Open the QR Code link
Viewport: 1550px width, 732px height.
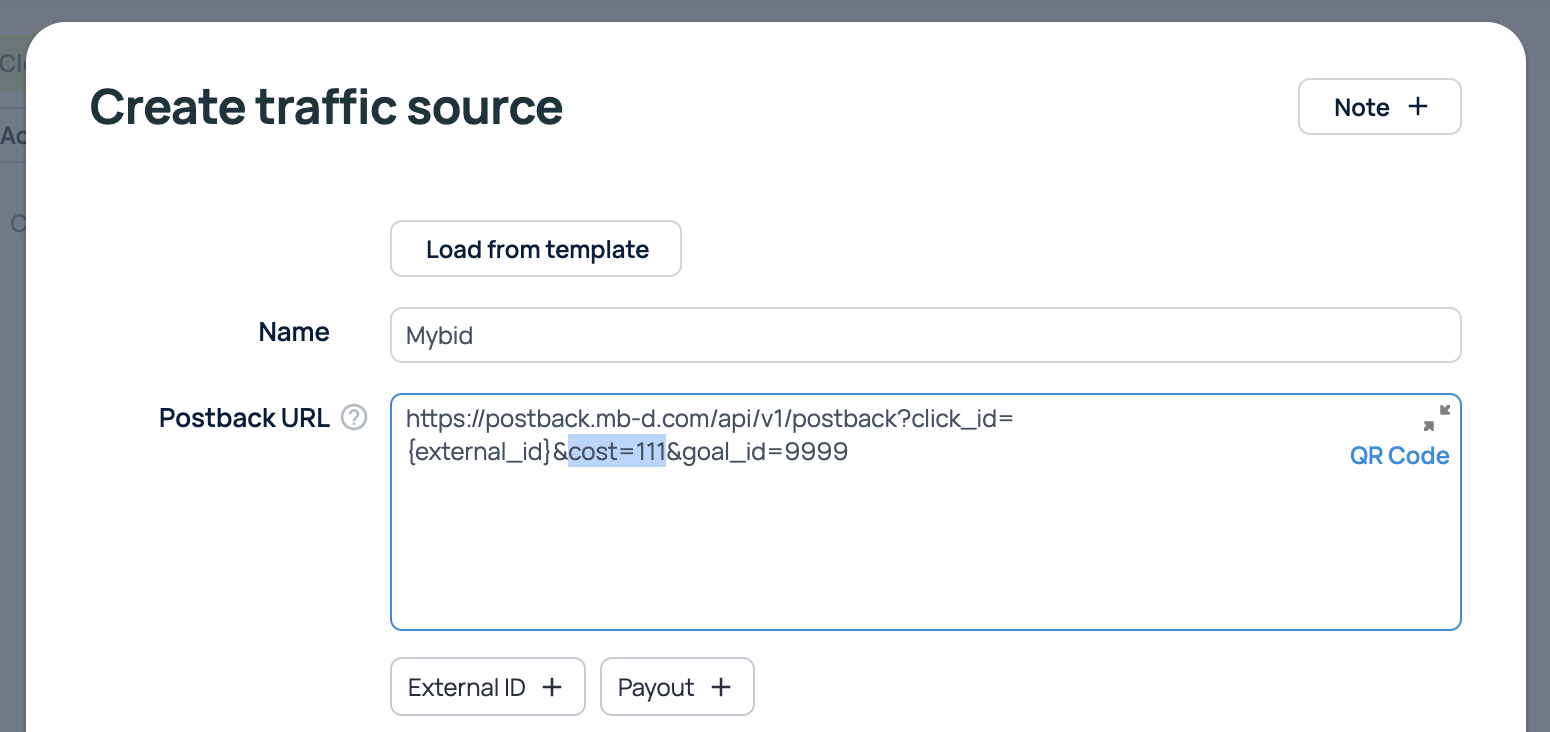[x=1399, y=456]
